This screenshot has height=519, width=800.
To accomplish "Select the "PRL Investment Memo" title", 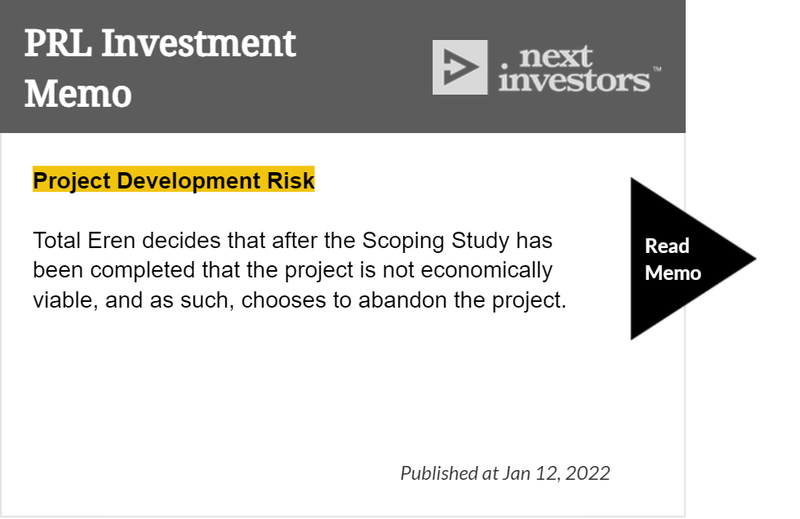I will click(160, 68).
